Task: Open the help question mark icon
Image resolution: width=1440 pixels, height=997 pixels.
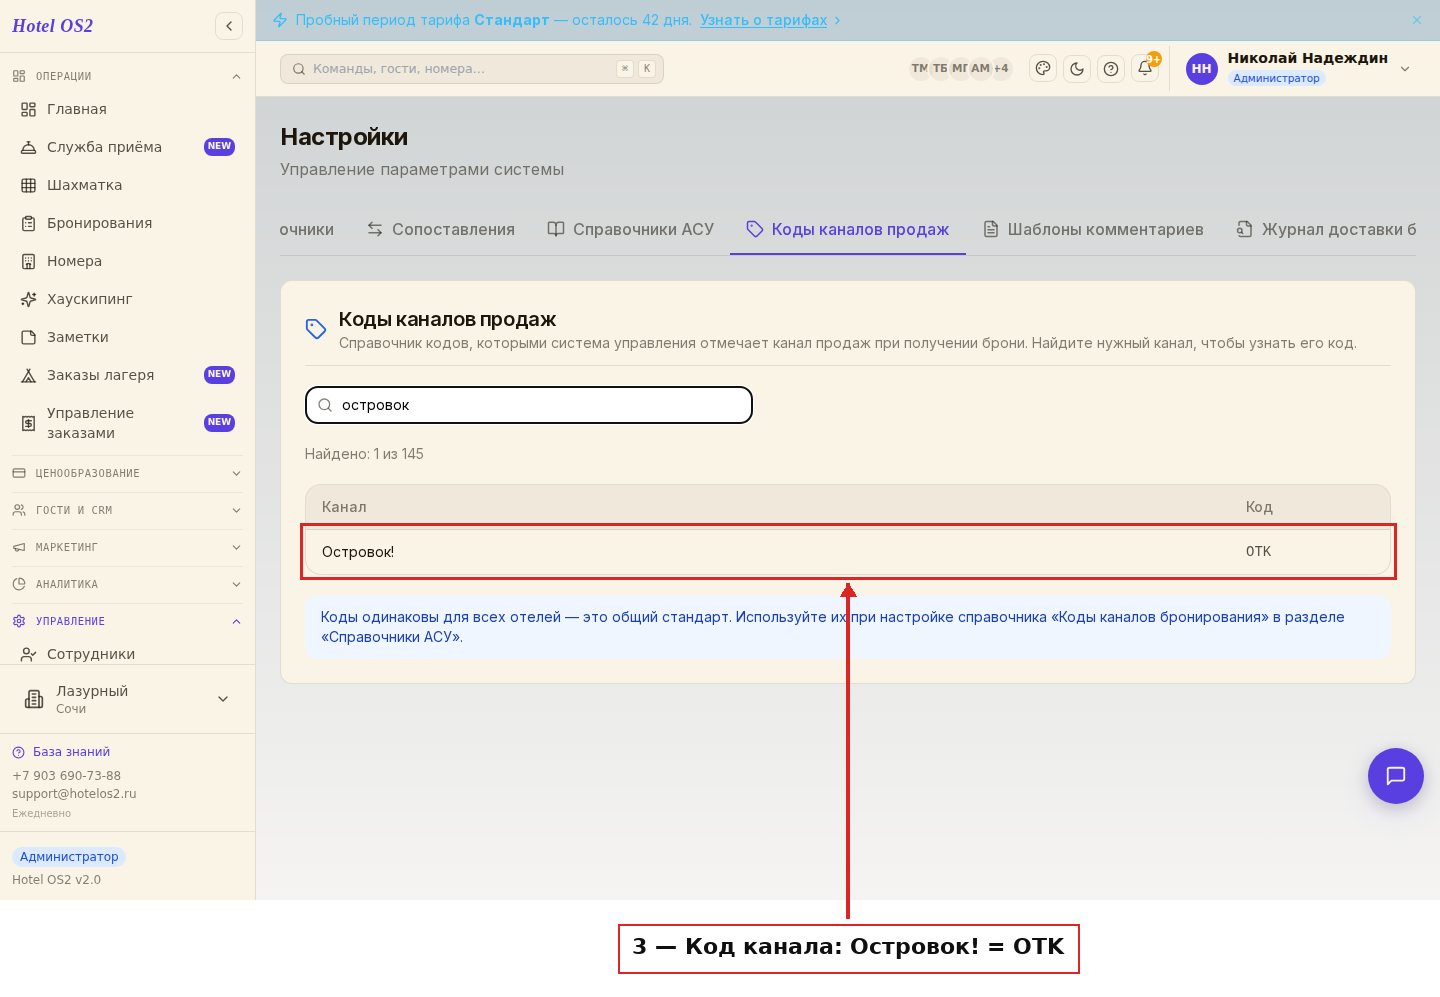Action: 1111,69
